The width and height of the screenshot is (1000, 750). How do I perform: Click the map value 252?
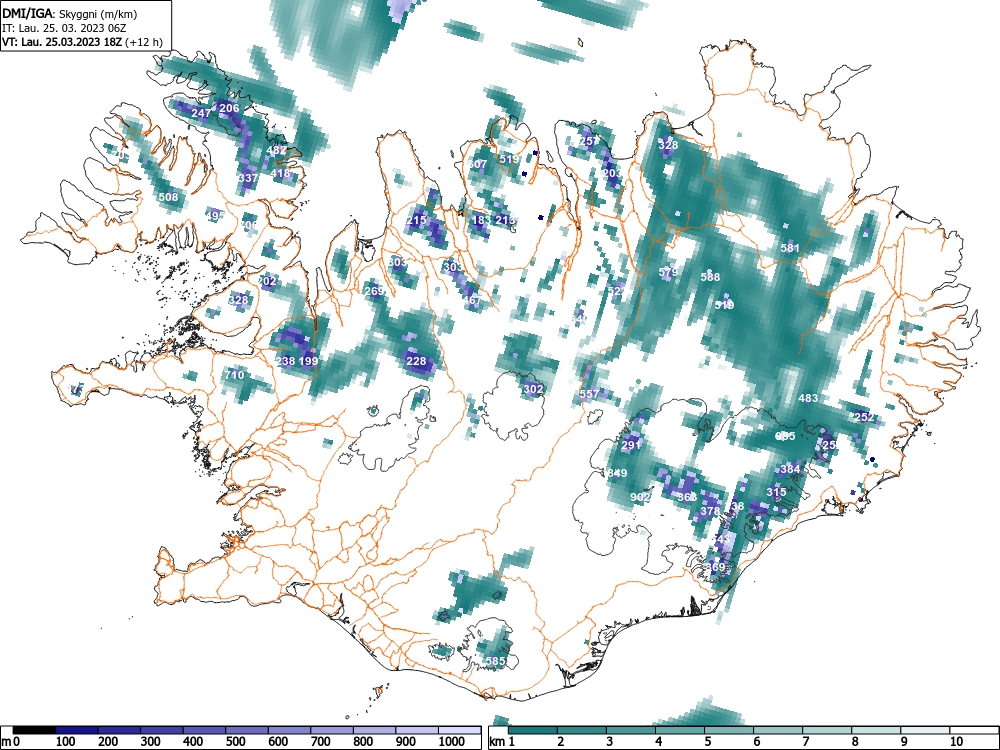click(x=864, y=417)
